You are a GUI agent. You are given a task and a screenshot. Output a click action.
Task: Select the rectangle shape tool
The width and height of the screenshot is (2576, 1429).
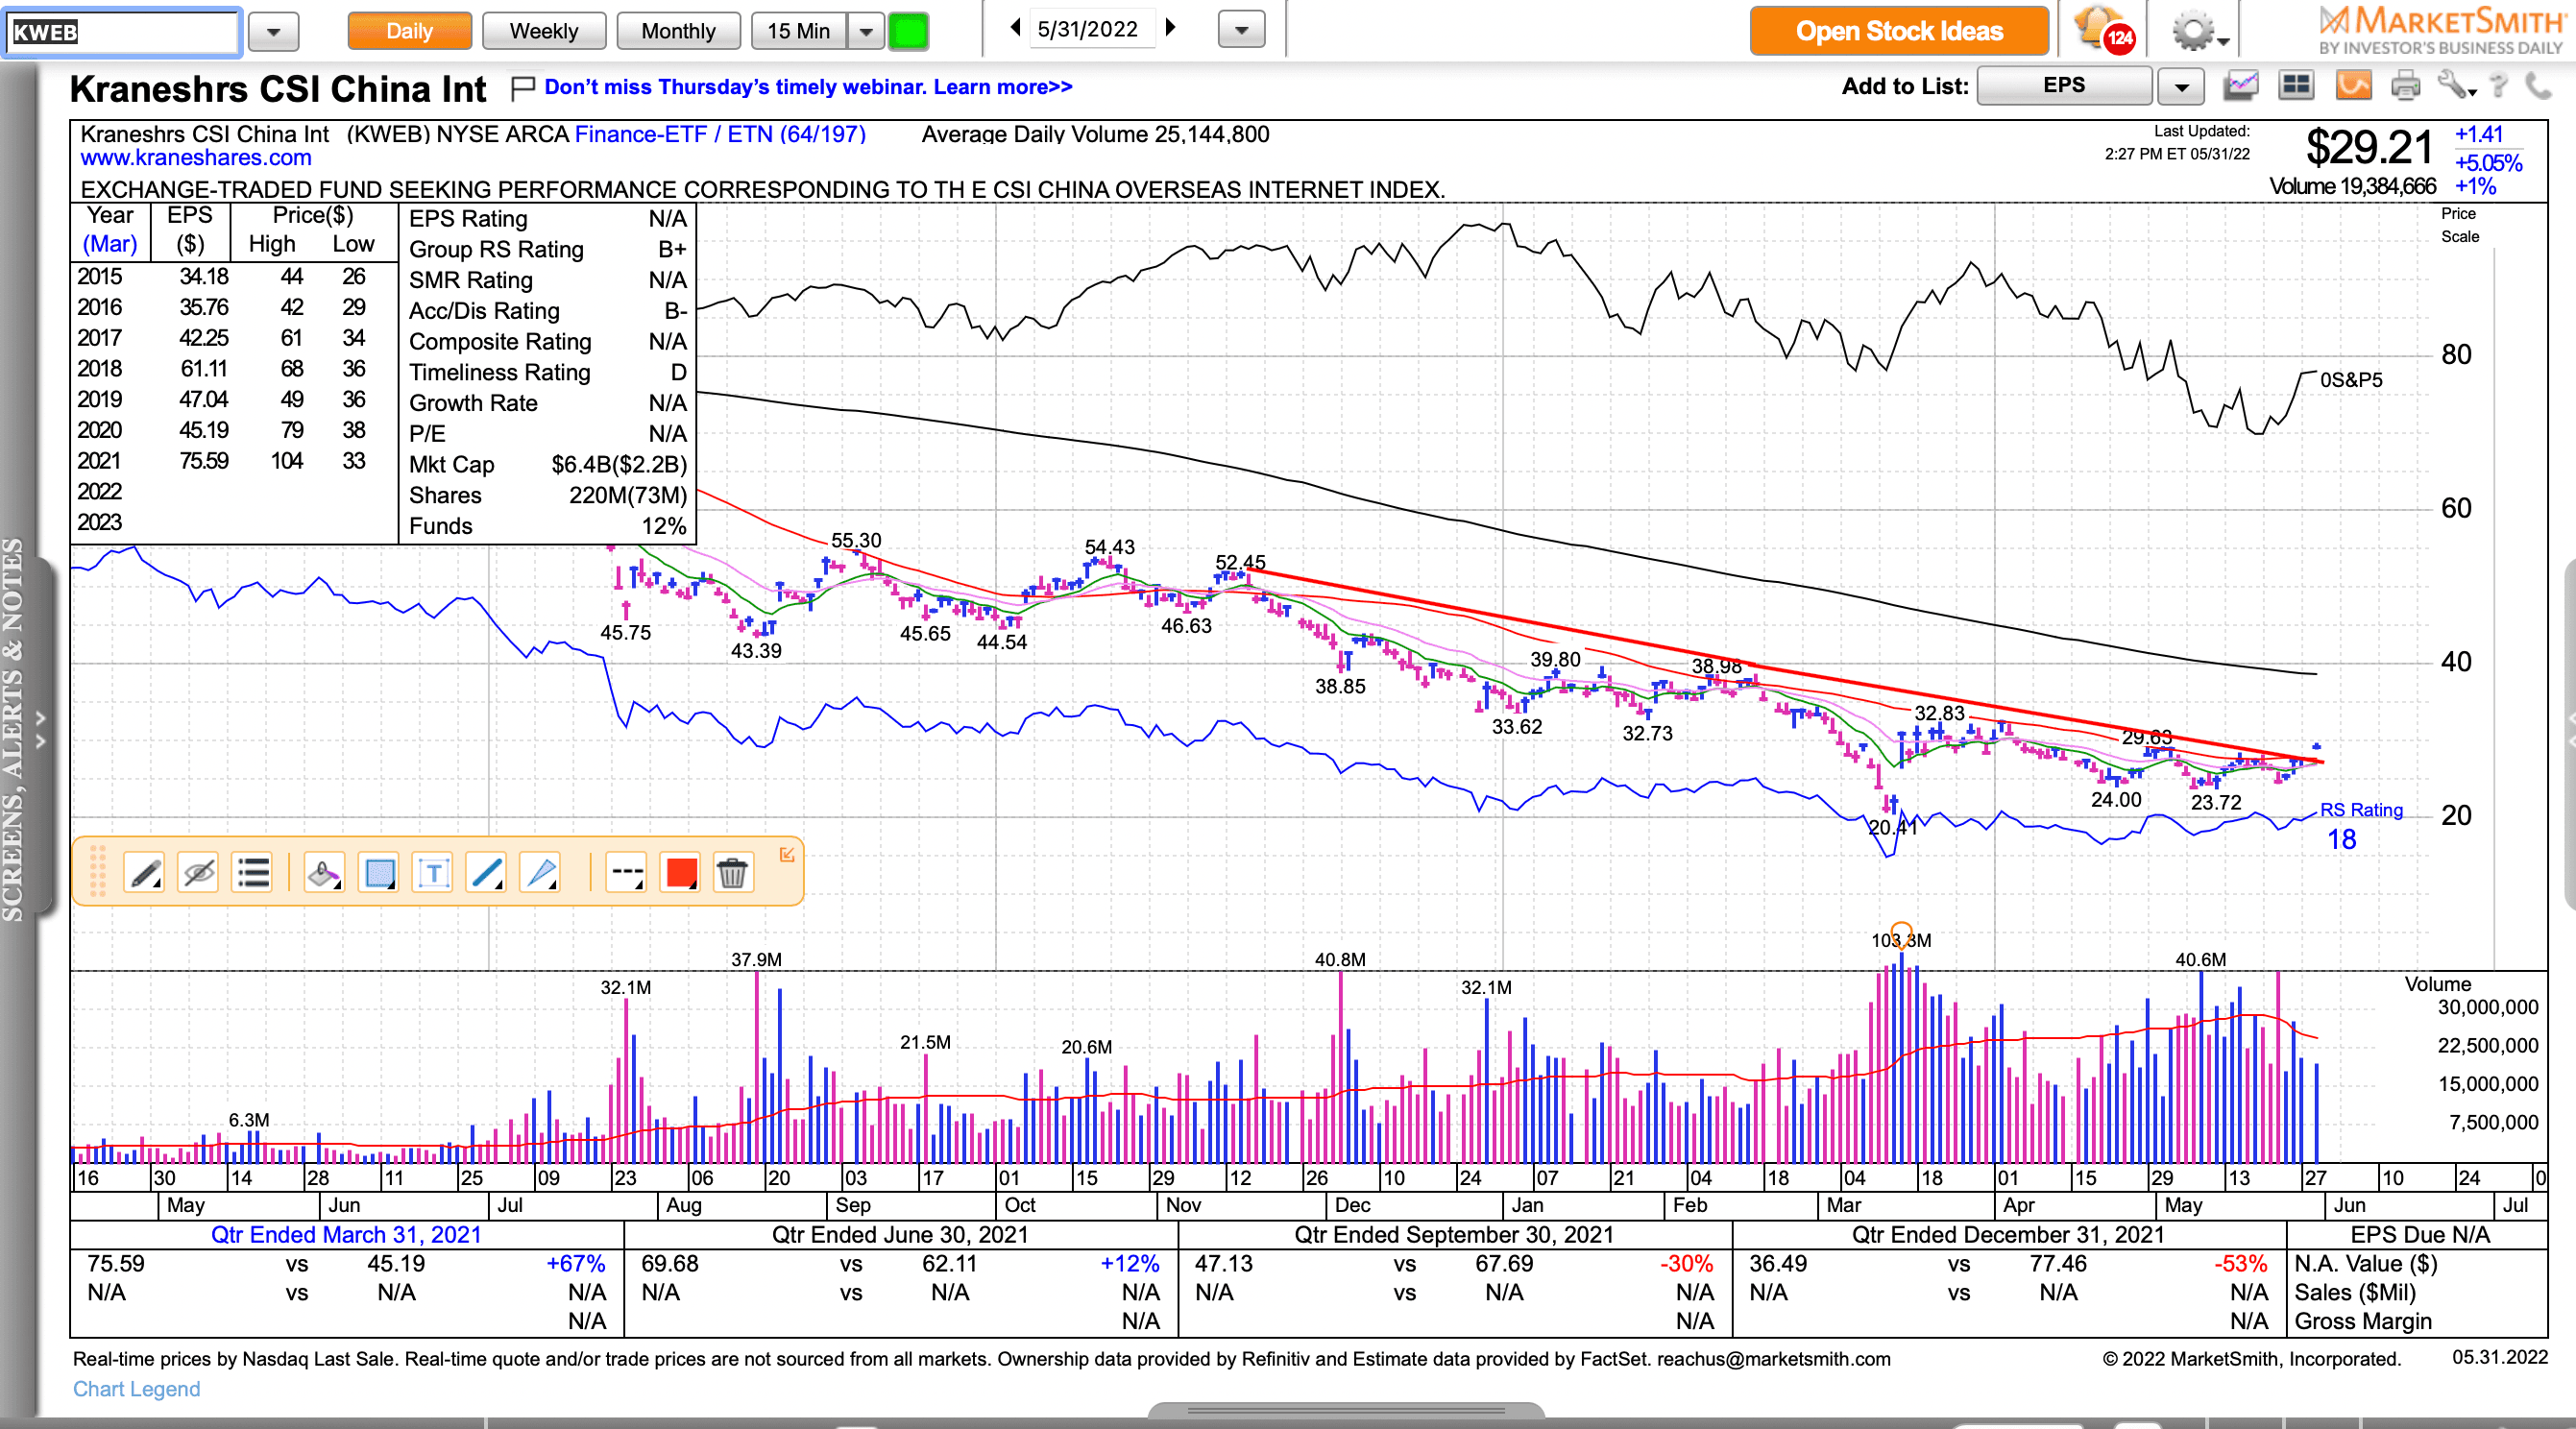tap(378, 873)
